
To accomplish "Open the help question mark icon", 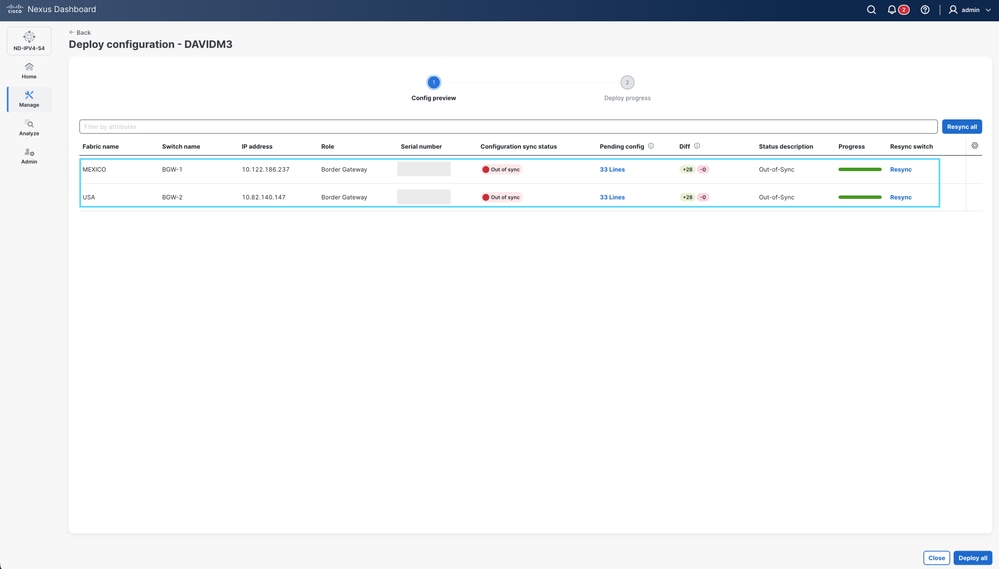I will (925, 10).
